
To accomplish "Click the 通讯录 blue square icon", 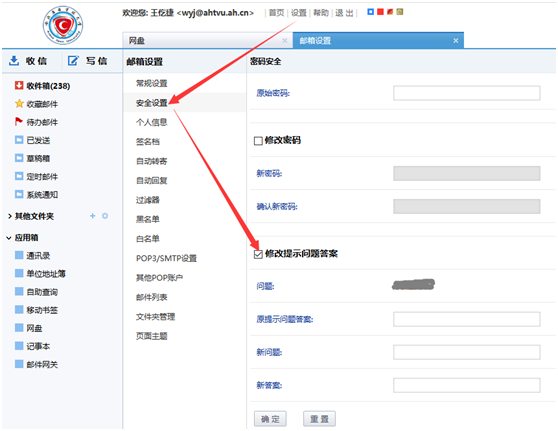I will [19, 255].
